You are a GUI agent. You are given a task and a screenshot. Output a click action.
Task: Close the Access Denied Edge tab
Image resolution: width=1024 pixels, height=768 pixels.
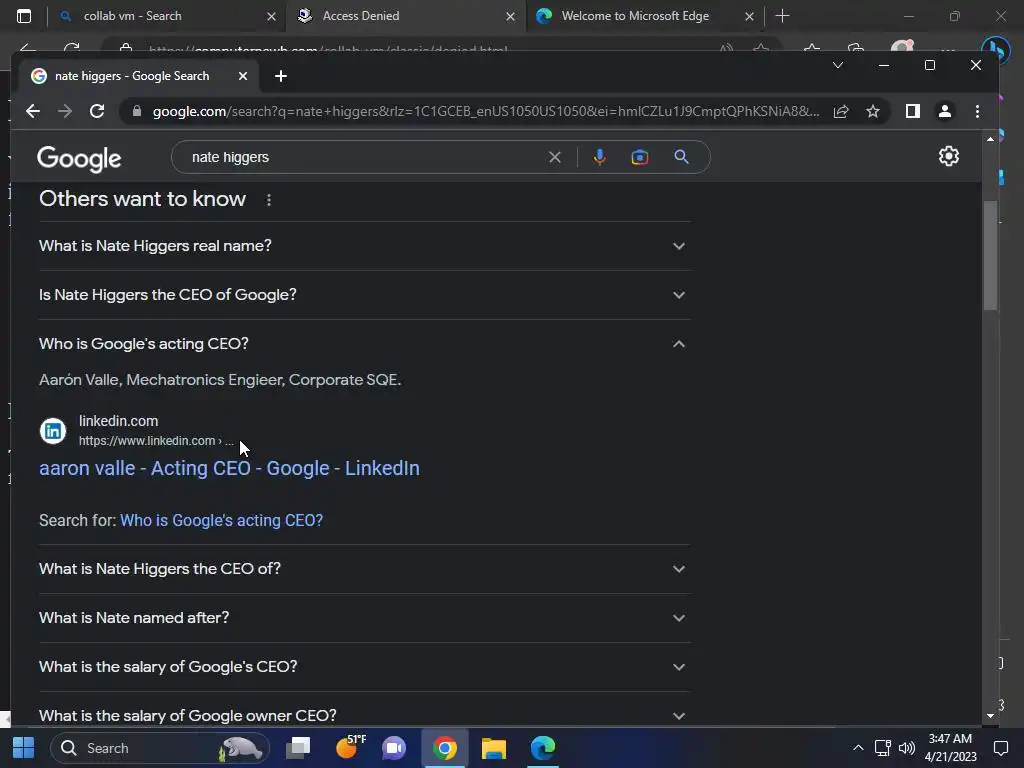click(x=510, y=16)
